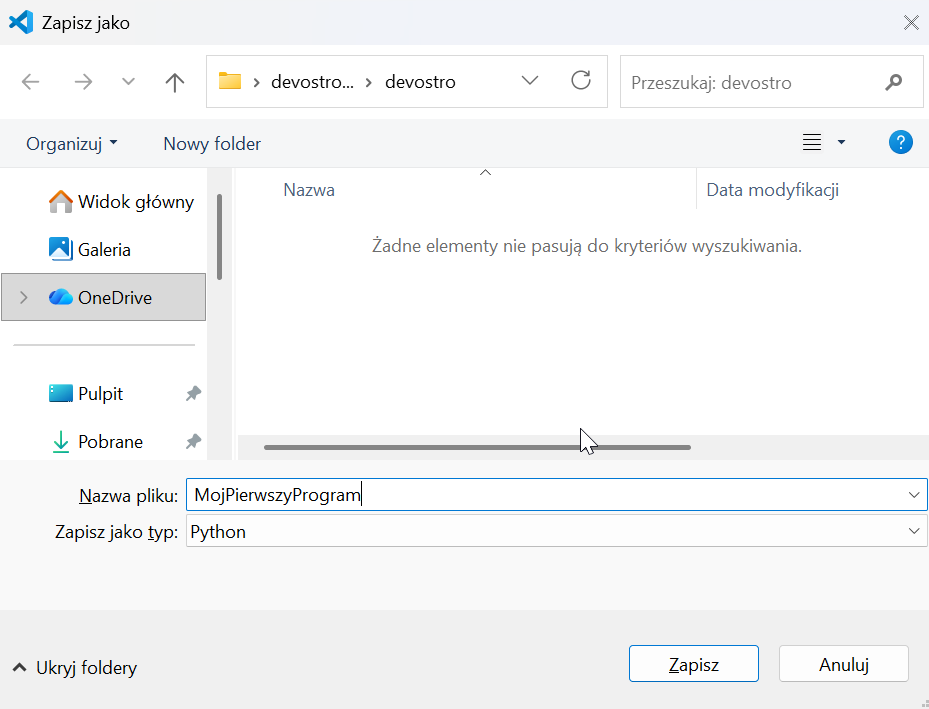Open the Organizuj menu

[x=72, y=143]
